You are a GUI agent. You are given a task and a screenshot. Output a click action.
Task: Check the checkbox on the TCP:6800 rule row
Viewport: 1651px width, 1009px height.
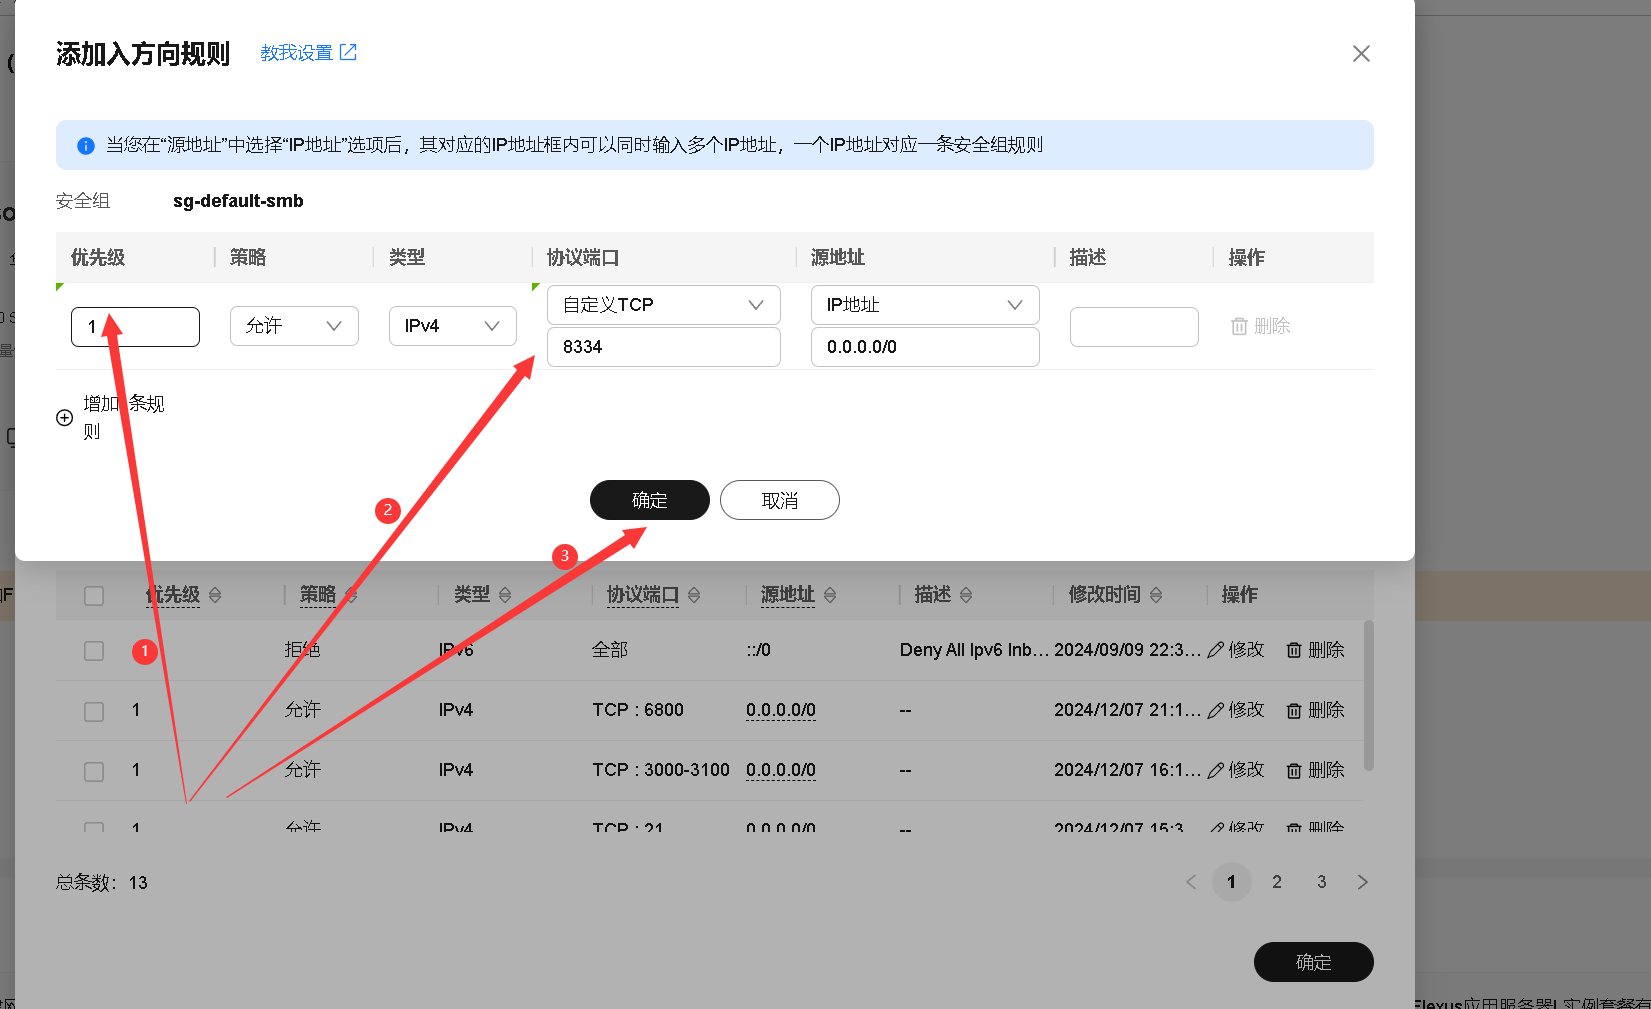(93, 711)
